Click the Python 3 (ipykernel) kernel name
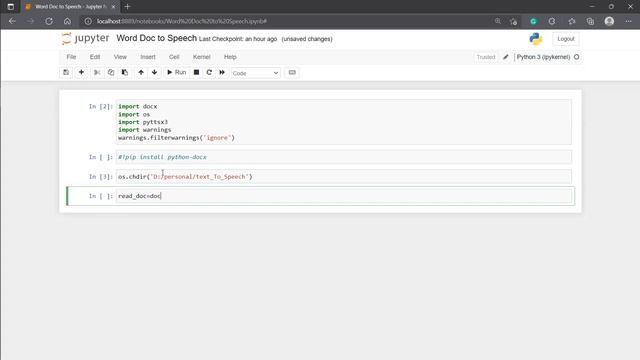The image size is (640, 360). pos(543,57)
